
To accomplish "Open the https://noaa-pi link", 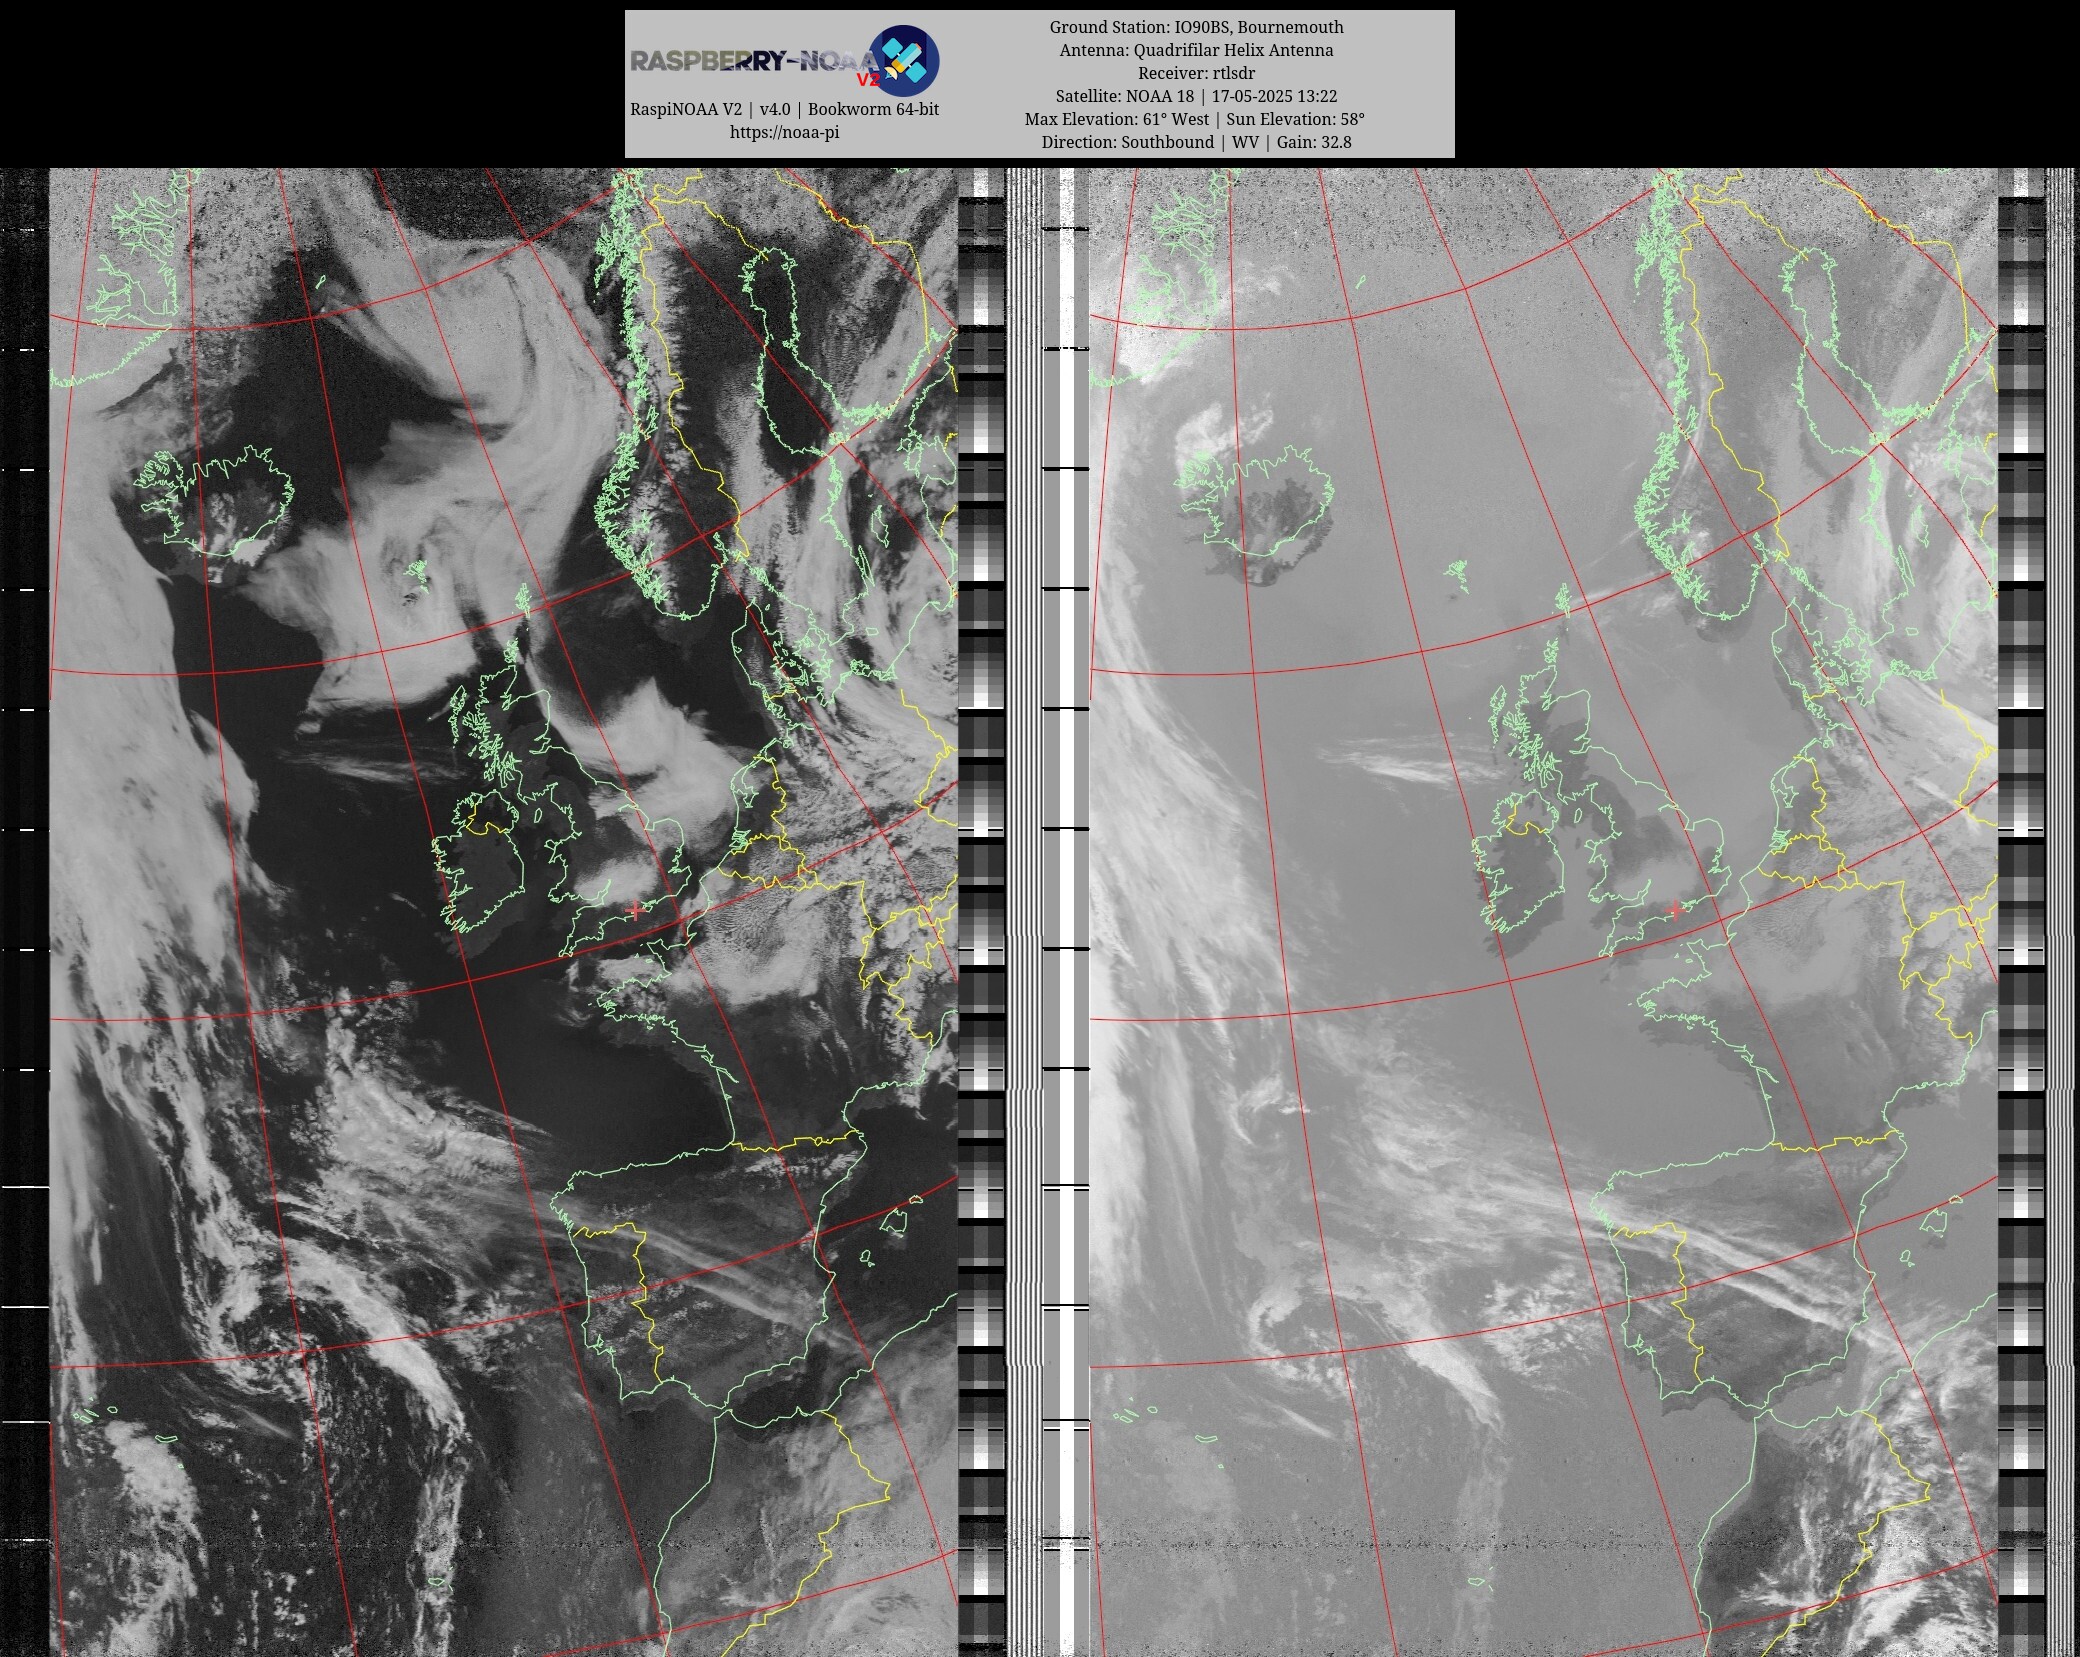I will 784,132.
